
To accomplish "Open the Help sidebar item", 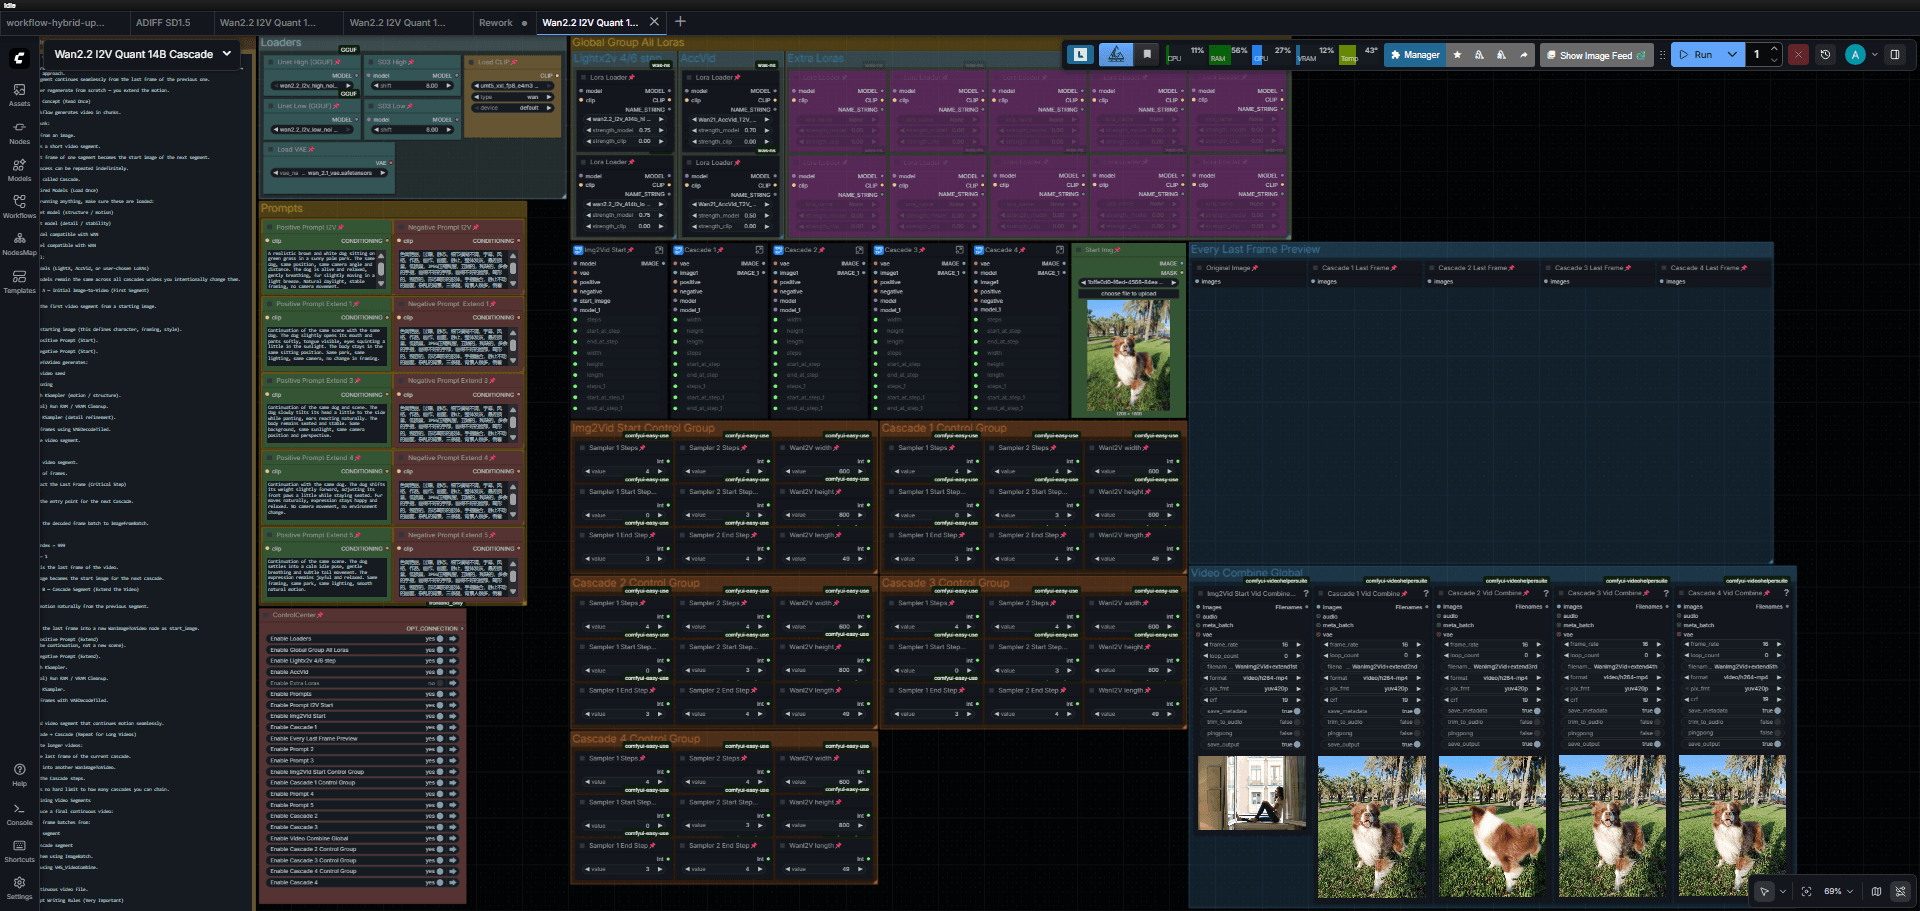I will tap(19, 775).
